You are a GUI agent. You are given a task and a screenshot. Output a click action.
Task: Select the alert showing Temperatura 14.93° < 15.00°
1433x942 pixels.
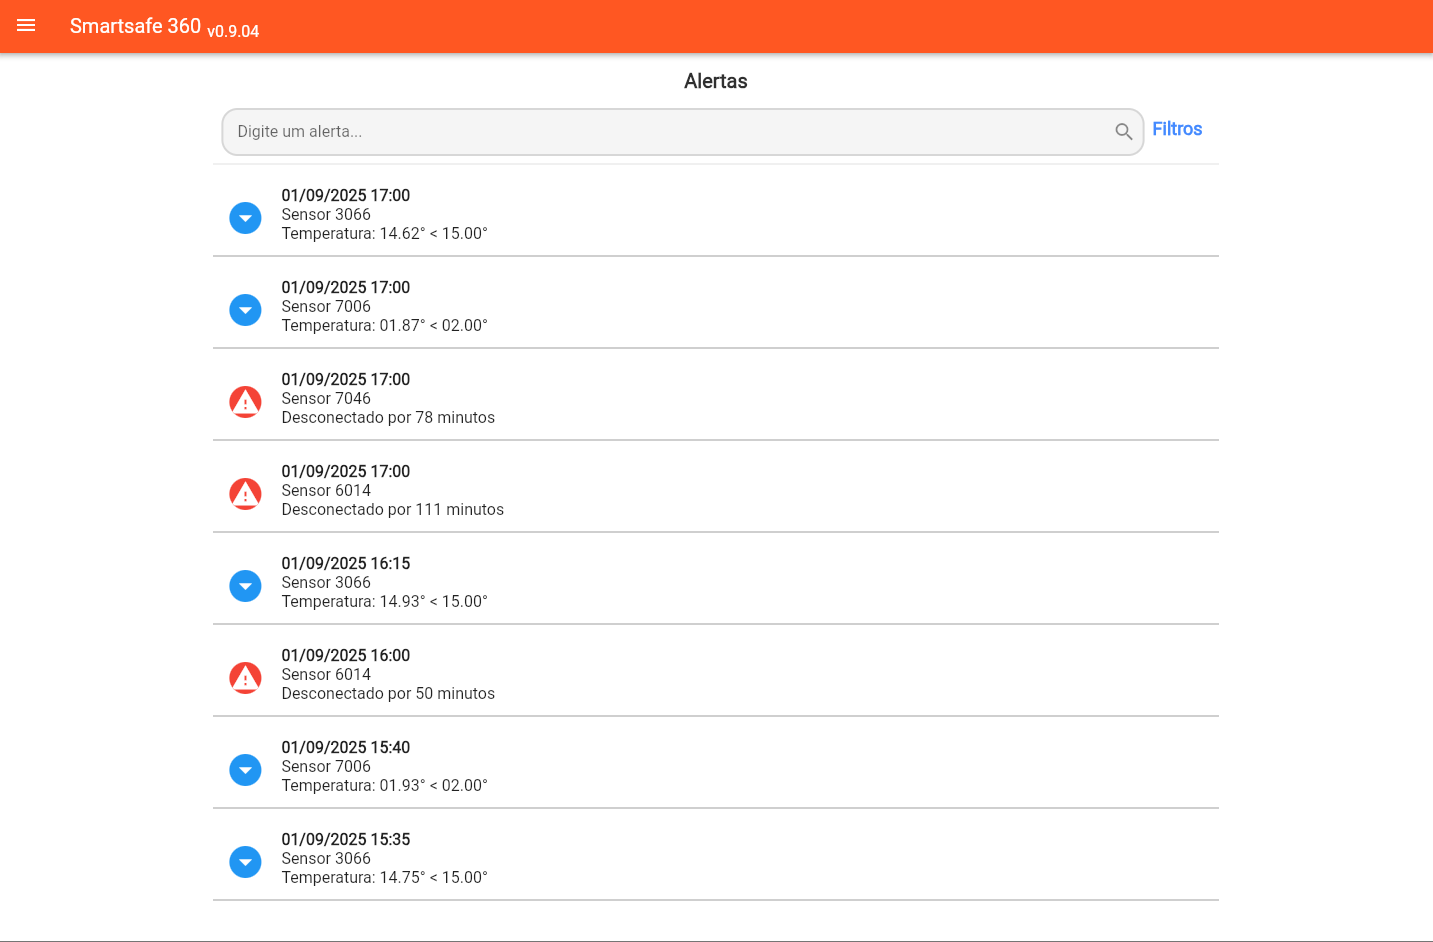(384, 601)
